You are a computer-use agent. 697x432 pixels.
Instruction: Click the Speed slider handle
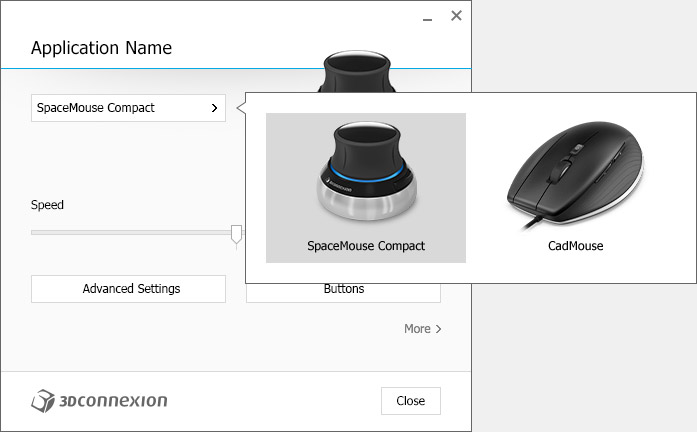pos(236,233)
